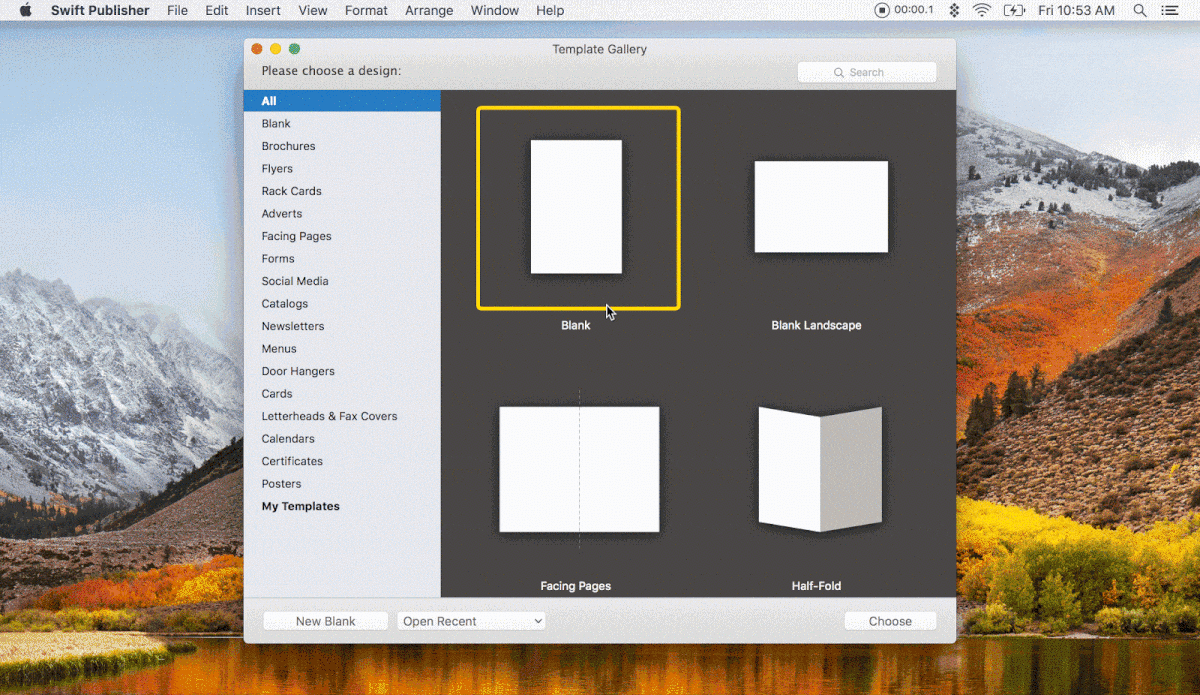Select the Half-Fold template thumbnail
This screenshot has height=695, width=1200.
point(820,469)
